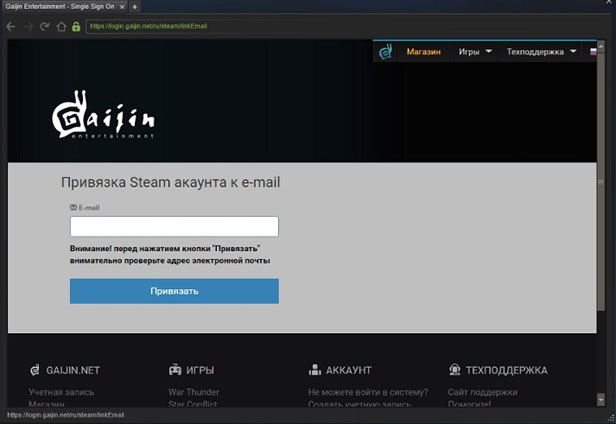Click the Внимание! warning text line

pos(165,249)
